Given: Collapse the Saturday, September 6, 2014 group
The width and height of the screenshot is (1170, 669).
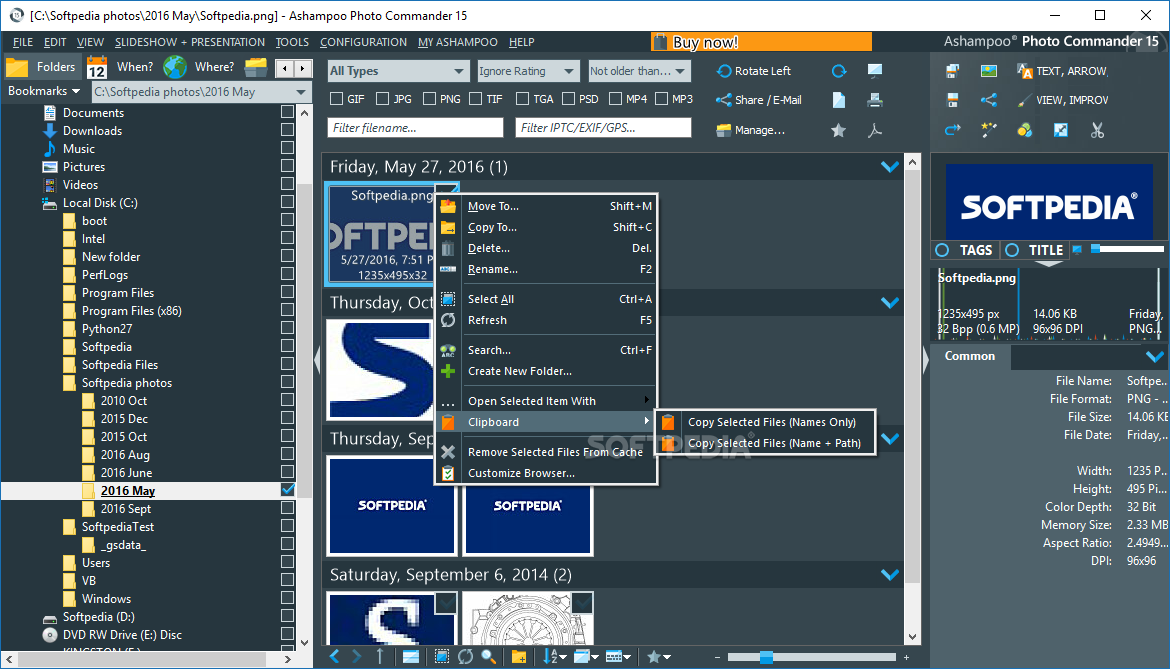Looking at the screenshot, I should (889, 574).
